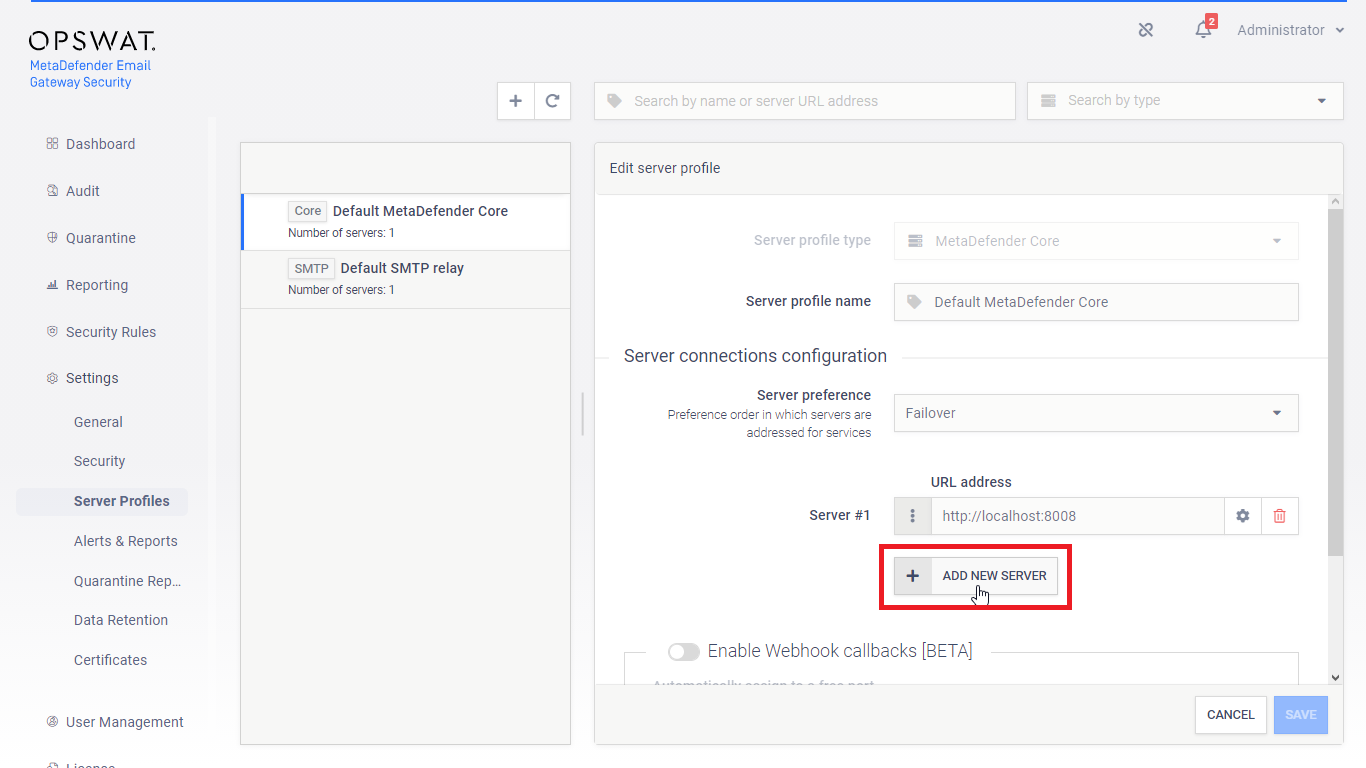This screenshot has height=768, width=1366.
Task: Collapse the Settings menu
Action: click(x=92, y=378)
